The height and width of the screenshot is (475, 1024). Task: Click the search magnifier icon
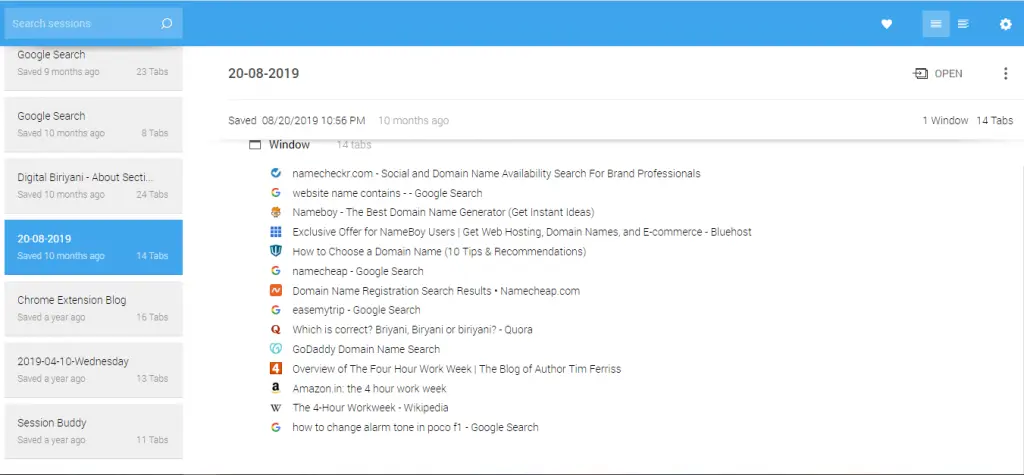point(167,24)
